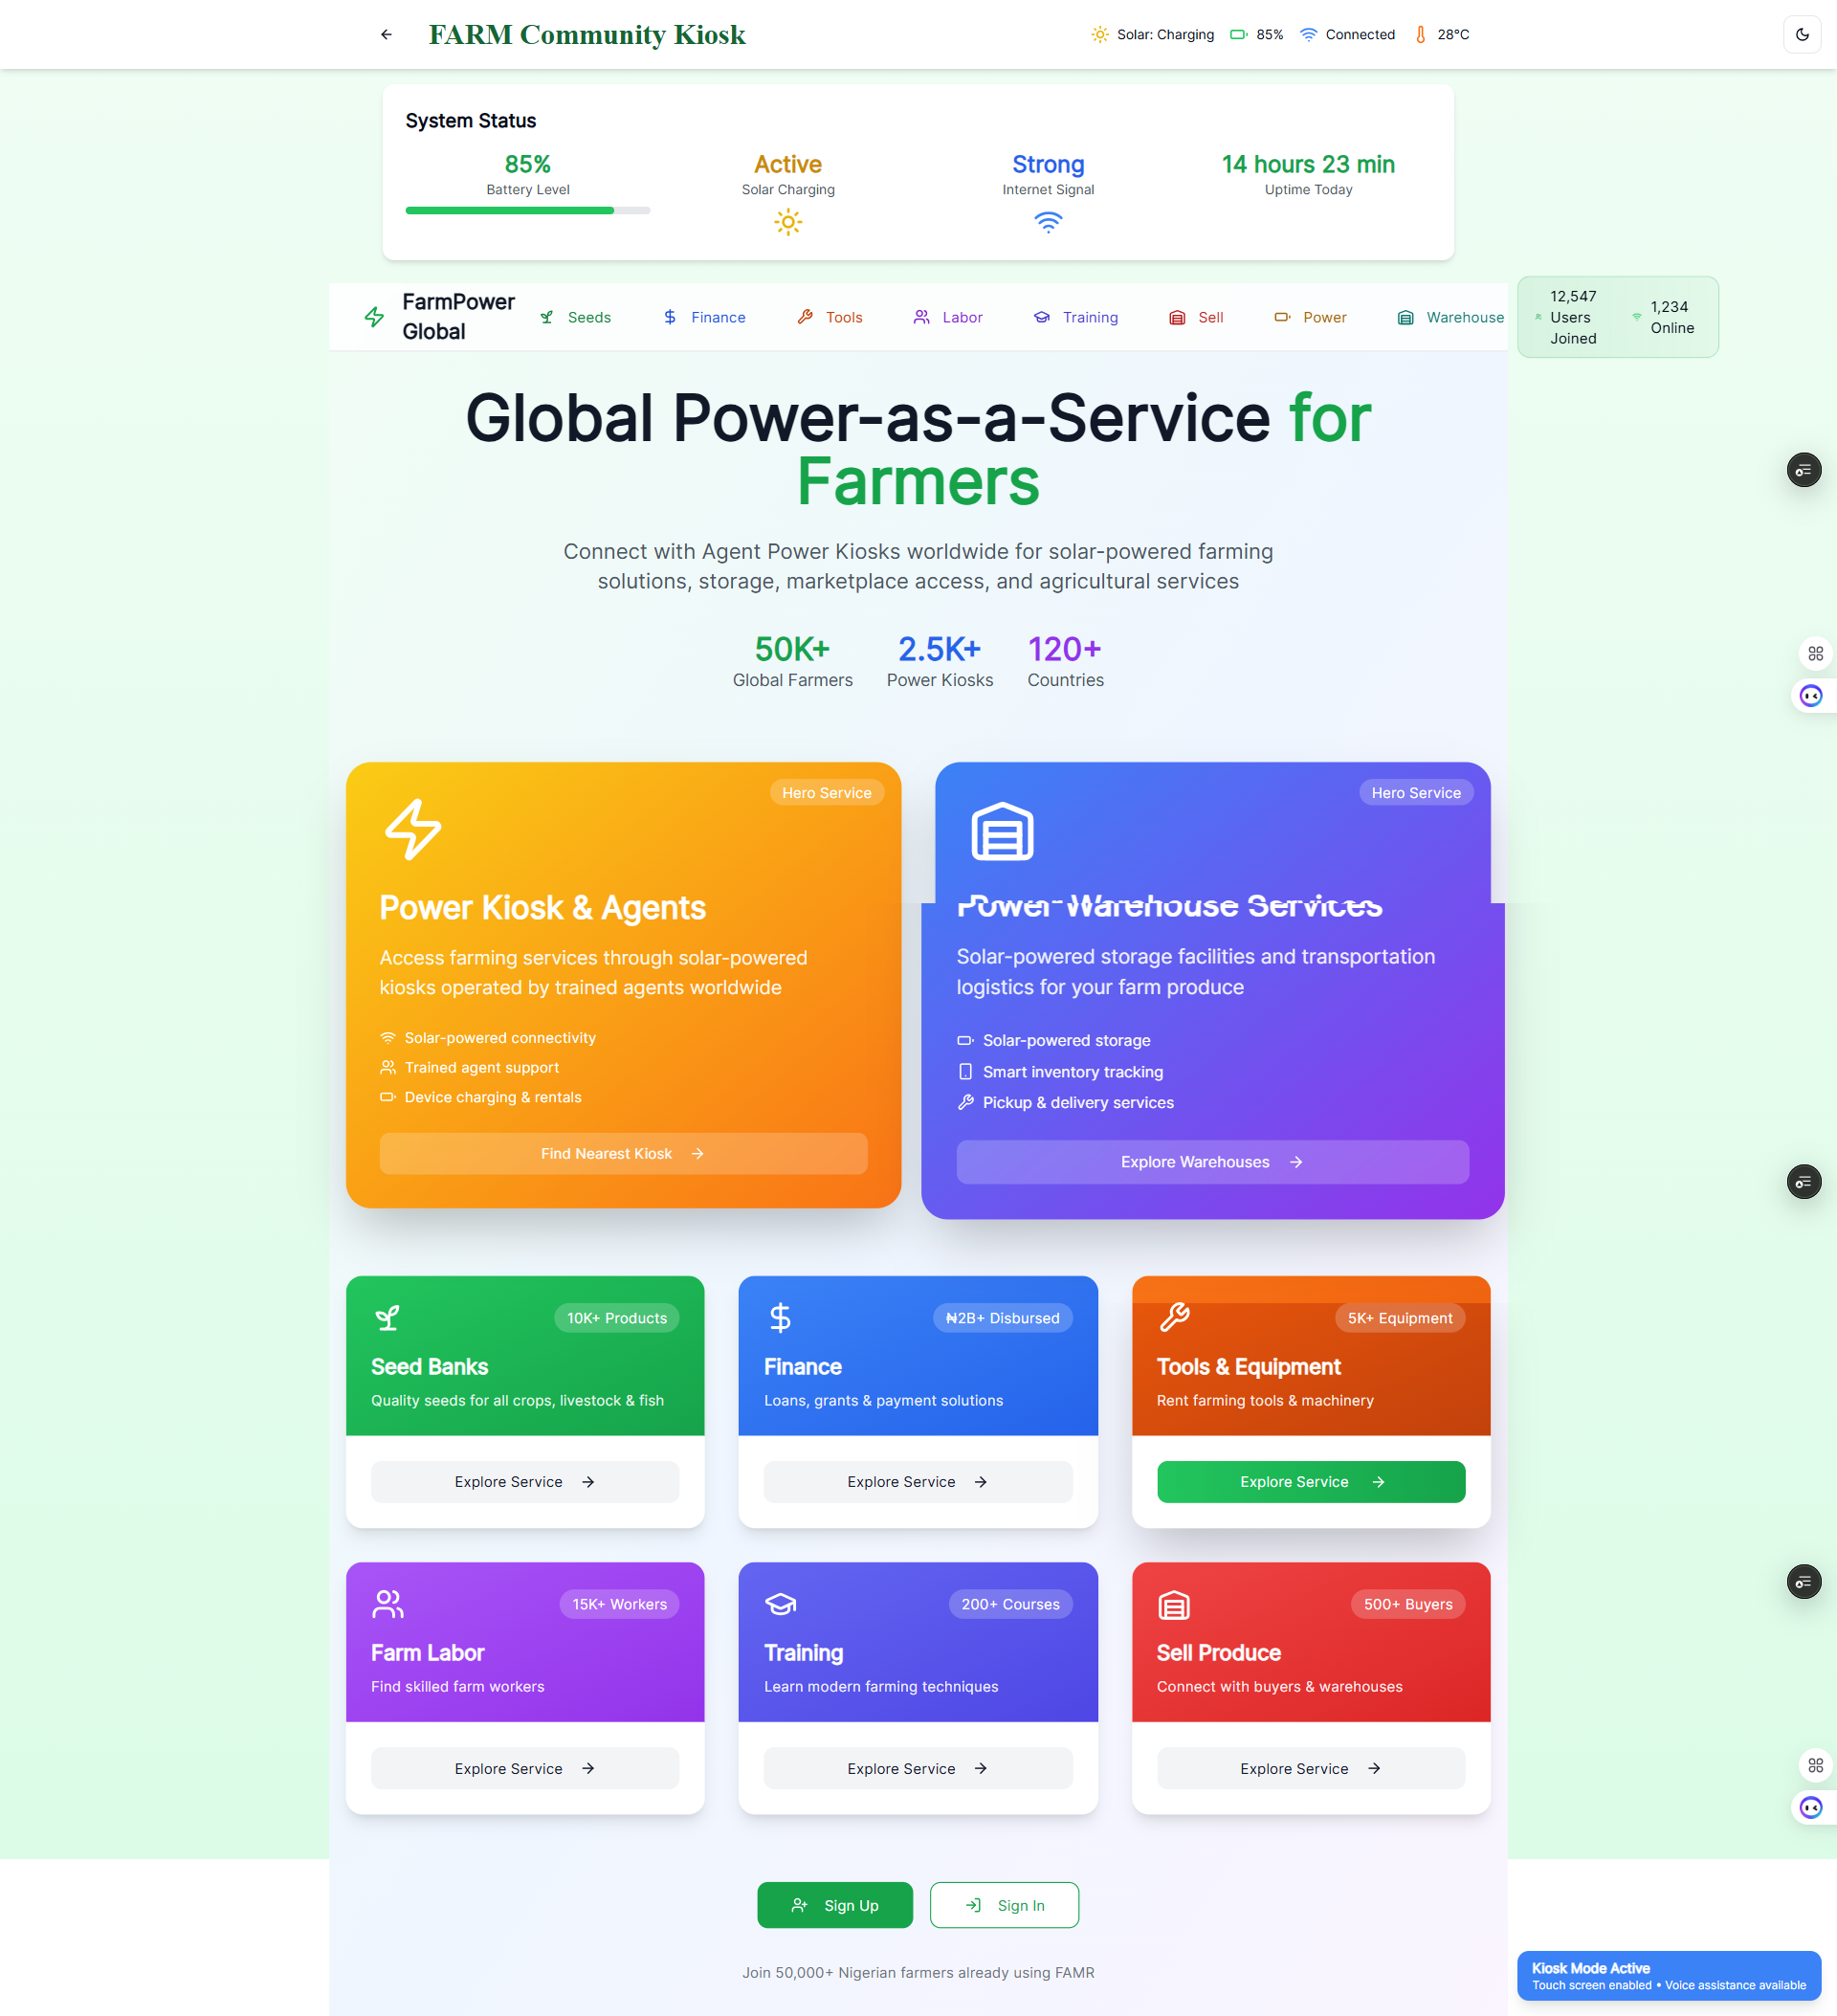This screenshot has height=2016, width=1837.
Task: Click the wrench icon on Tools & Equipment card
Action: pos(1174,1317)
